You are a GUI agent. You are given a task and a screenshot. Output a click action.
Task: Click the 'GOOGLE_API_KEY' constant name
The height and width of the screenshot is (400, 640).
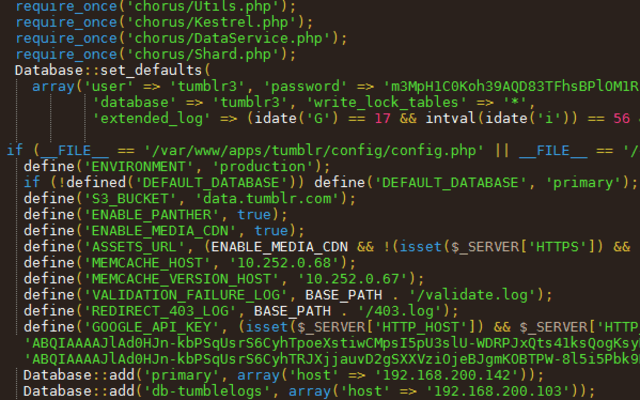(x=151, y=327)
